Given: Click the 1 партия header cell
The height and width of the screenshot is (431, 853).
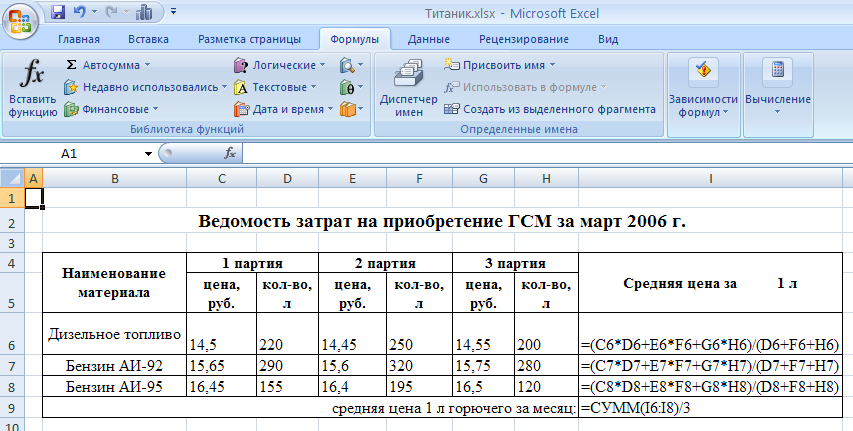Looking at the screenshot, I should click(x=252, y=263).
